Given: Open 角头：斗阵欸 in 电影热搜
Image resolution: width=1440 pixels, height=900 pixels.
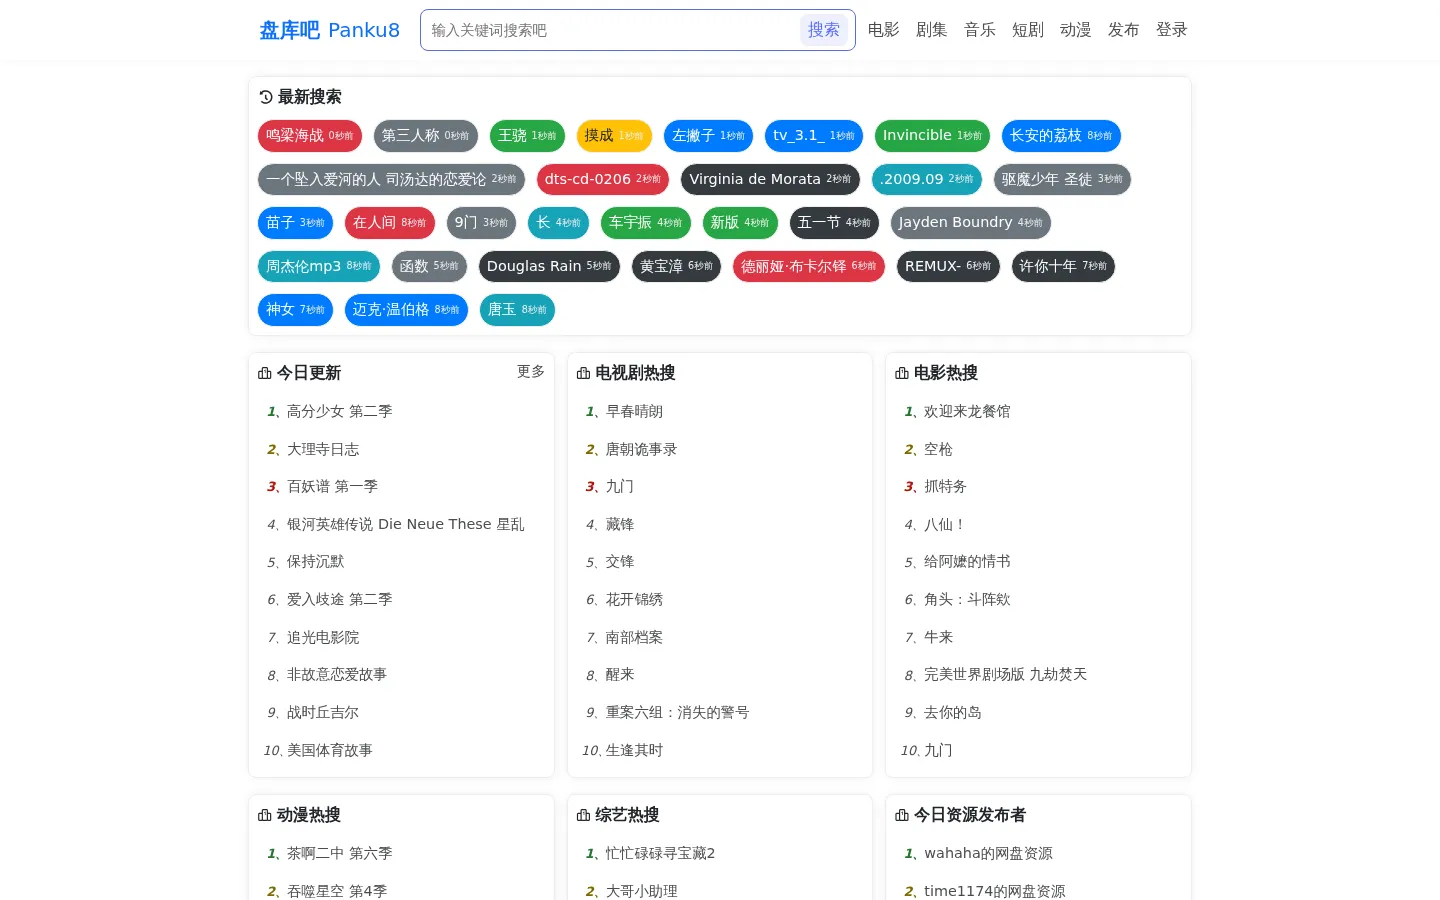Looking at the screenshot, I should pyautogui.click(x=967, y=599).
